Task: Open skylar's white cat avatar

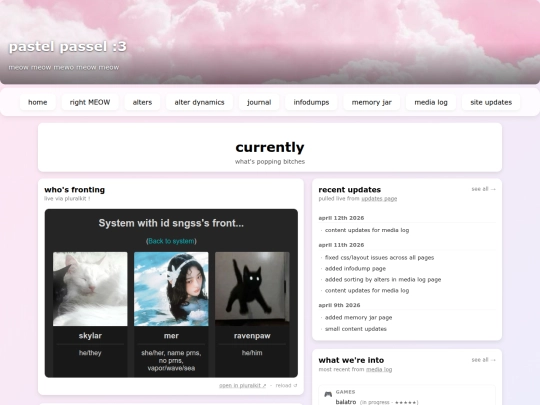Action: 90,289
